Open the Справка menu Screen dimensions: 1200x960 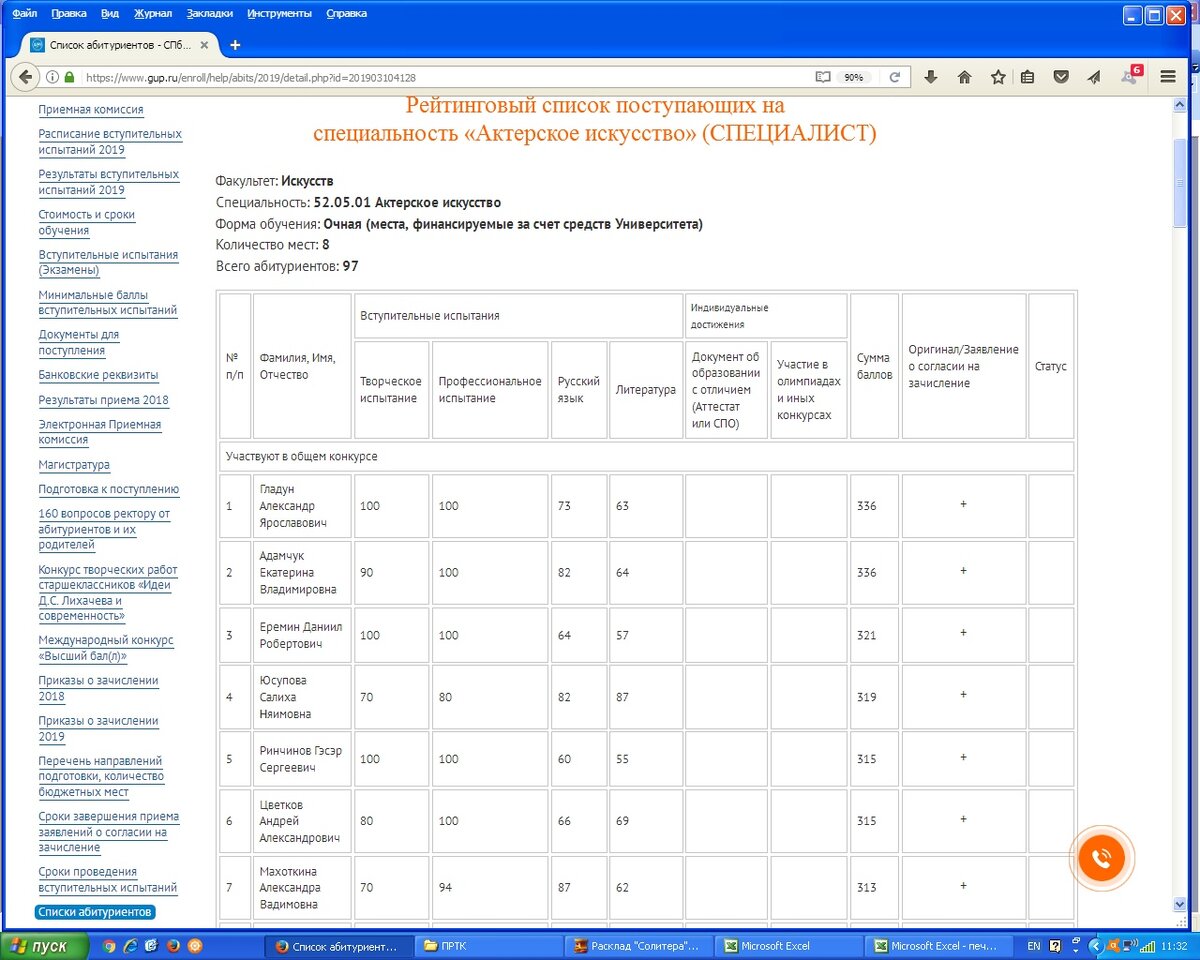[x=346, y=13]
